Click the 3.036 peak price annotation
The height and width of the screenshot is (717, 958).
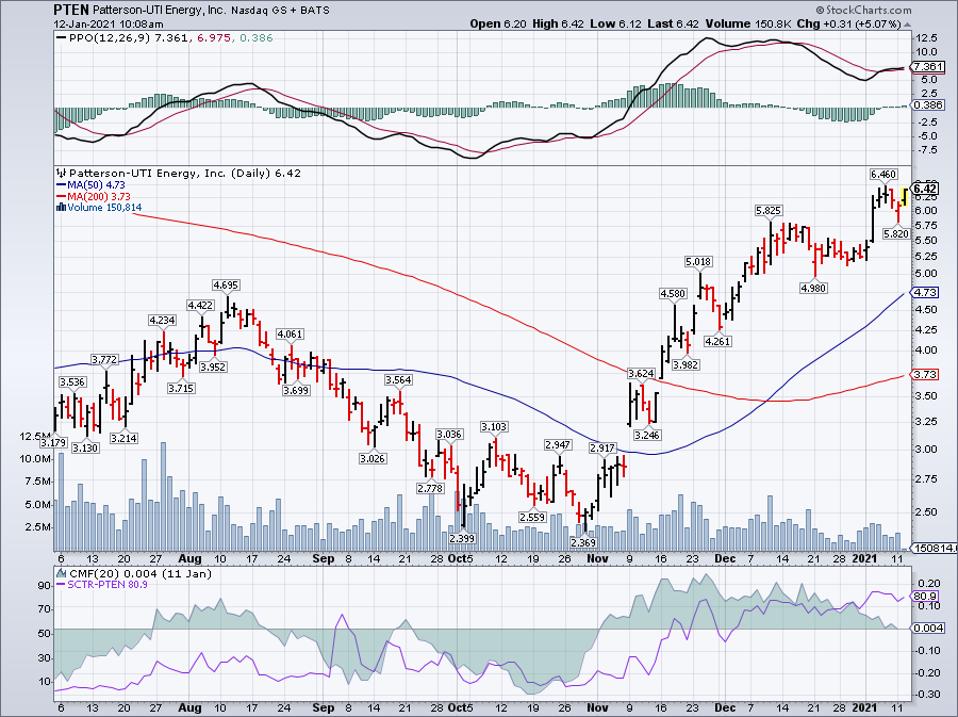click(449, 434)
